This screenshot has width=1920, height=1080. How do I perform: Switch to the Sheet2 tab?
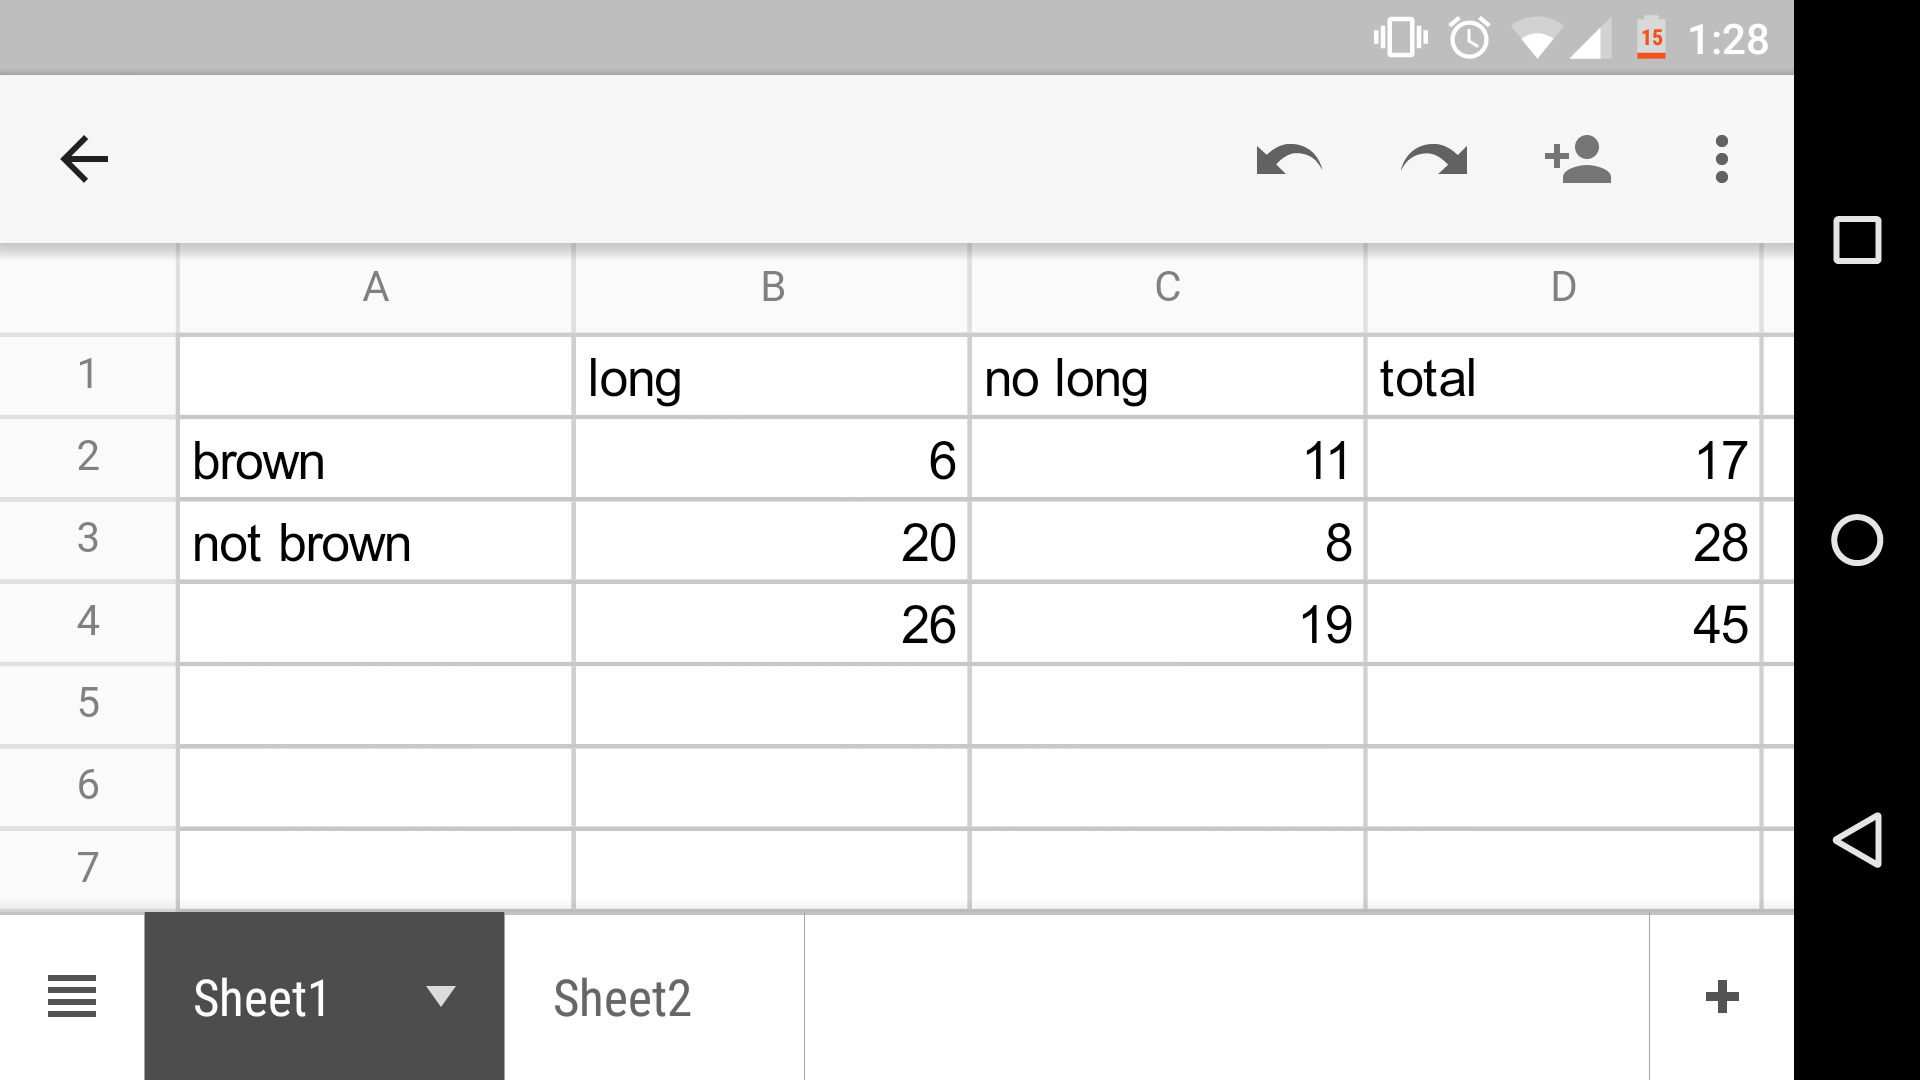622,998
